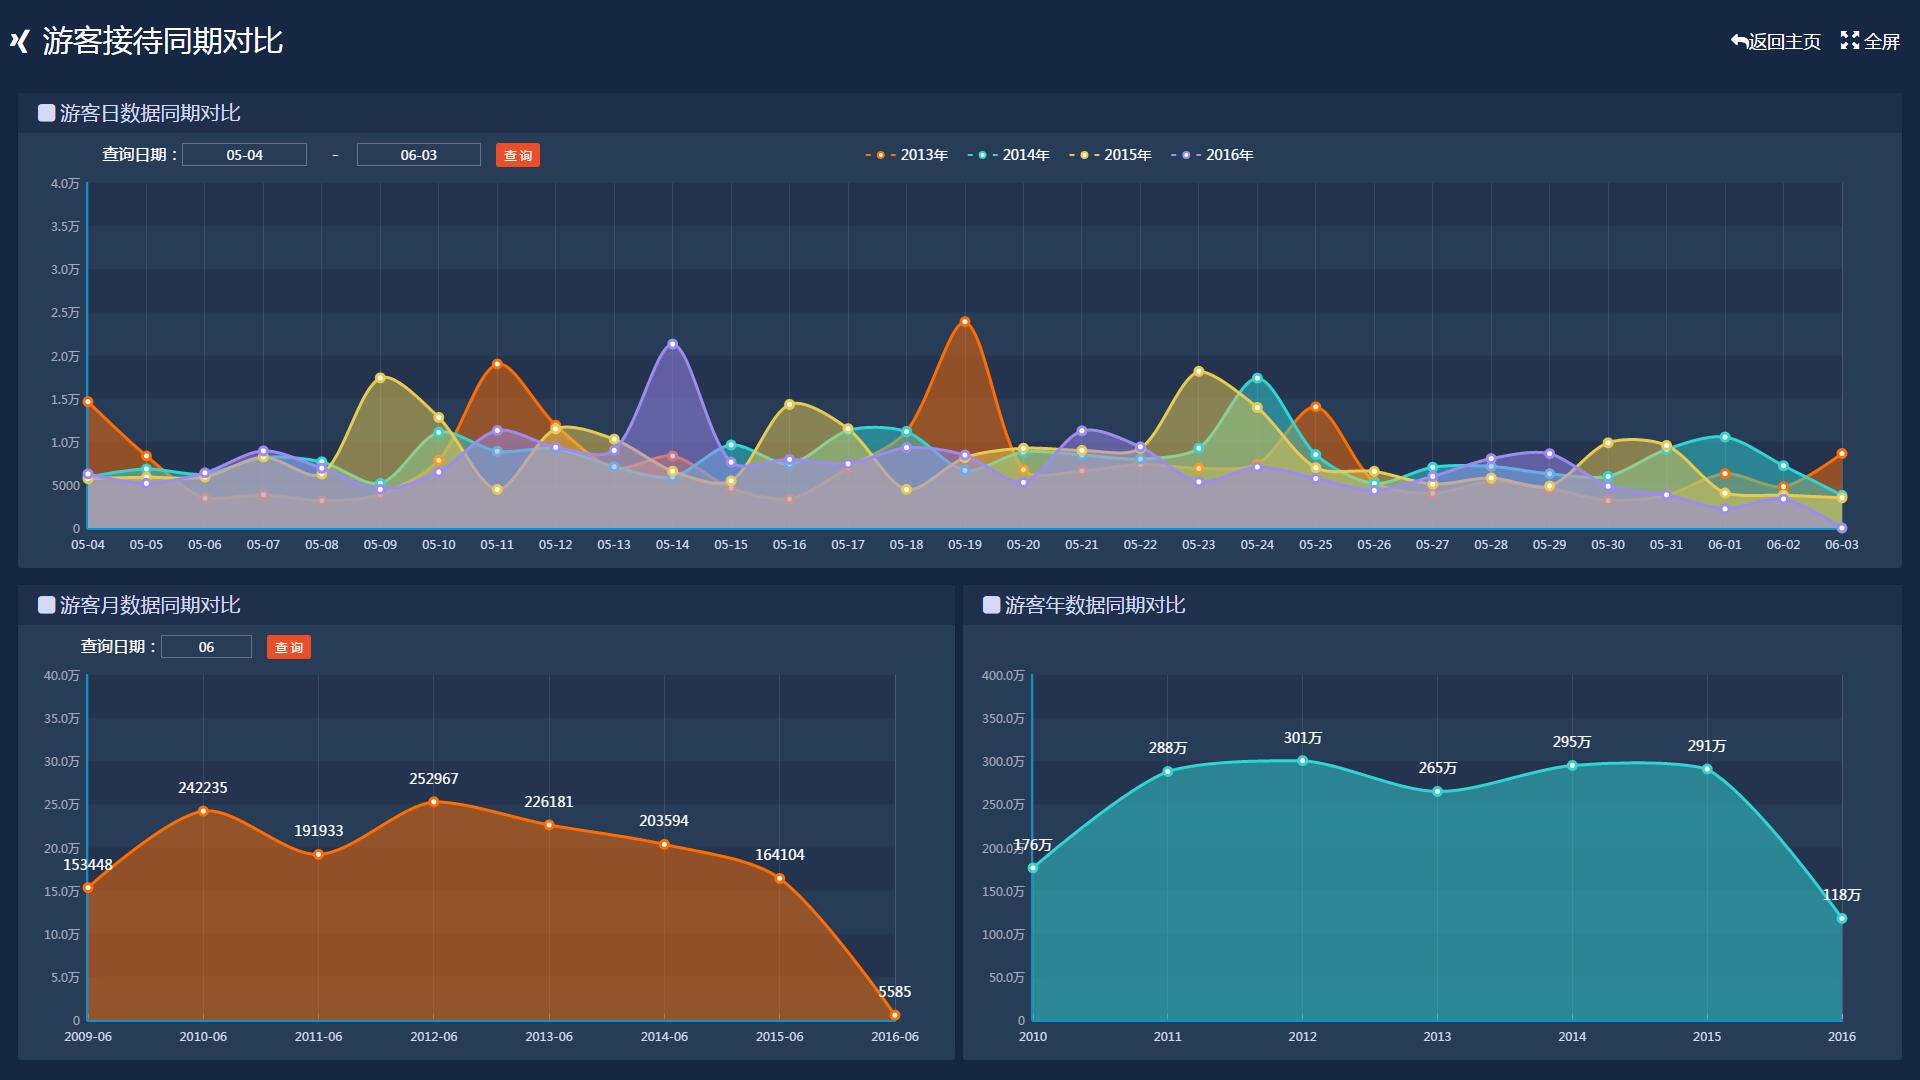This screenshot has width=1920, height=1080.
Task: Click the 252967 data point at 2012-06
Action: (433, 802)
